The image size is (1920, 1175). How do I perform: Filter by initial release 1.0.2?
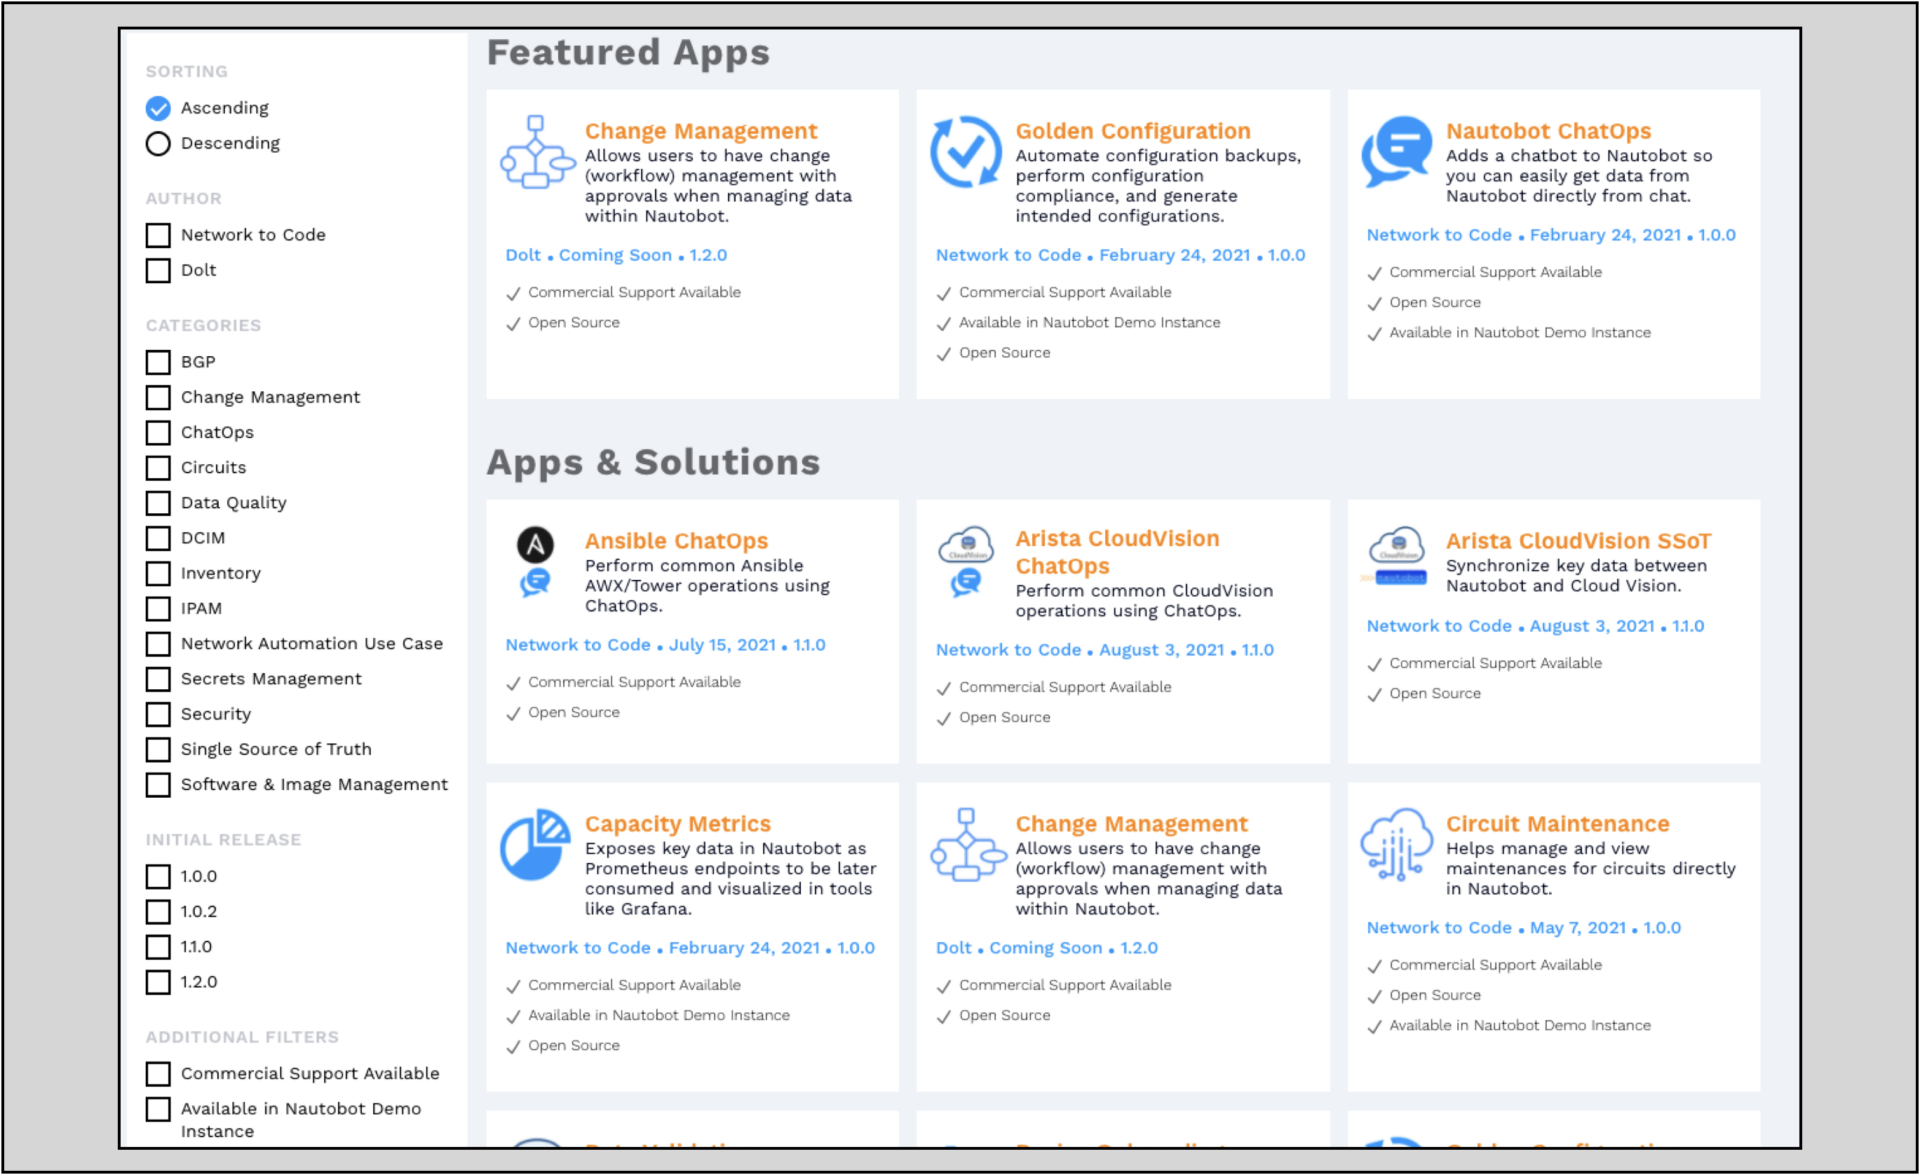158,912
